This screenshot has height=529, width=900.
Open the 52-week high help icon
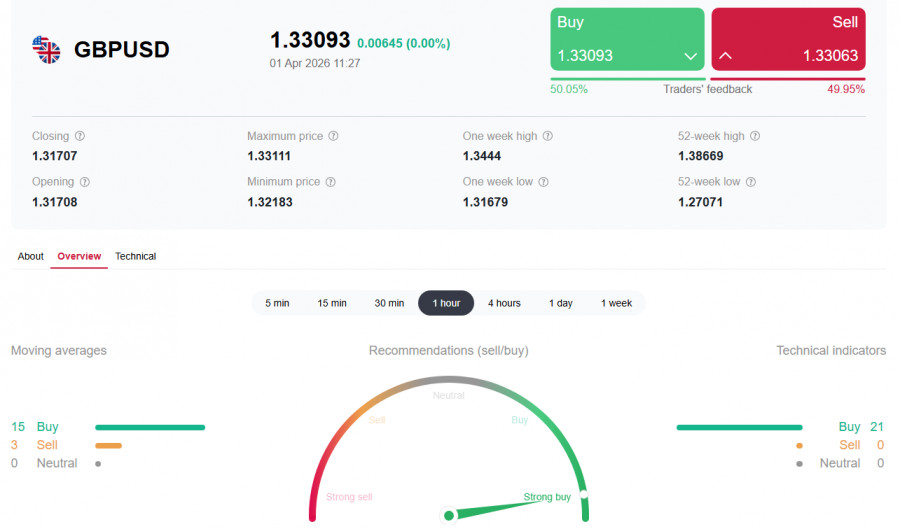click(x=755, y=136)
